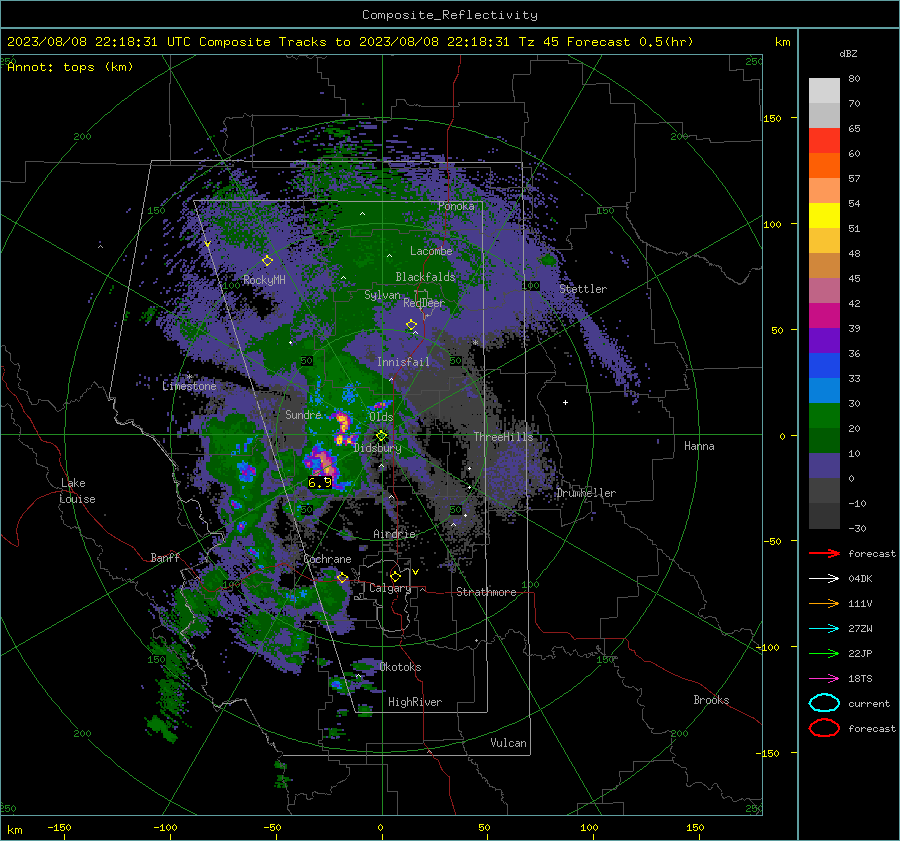Click the Olds city label

[381, 417]
